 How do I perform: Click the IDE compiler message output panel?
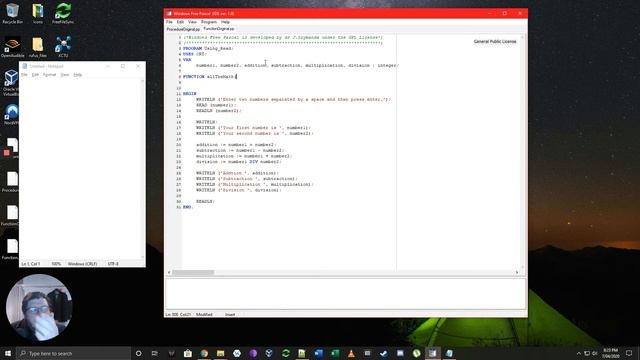click(x=345, y=294)
